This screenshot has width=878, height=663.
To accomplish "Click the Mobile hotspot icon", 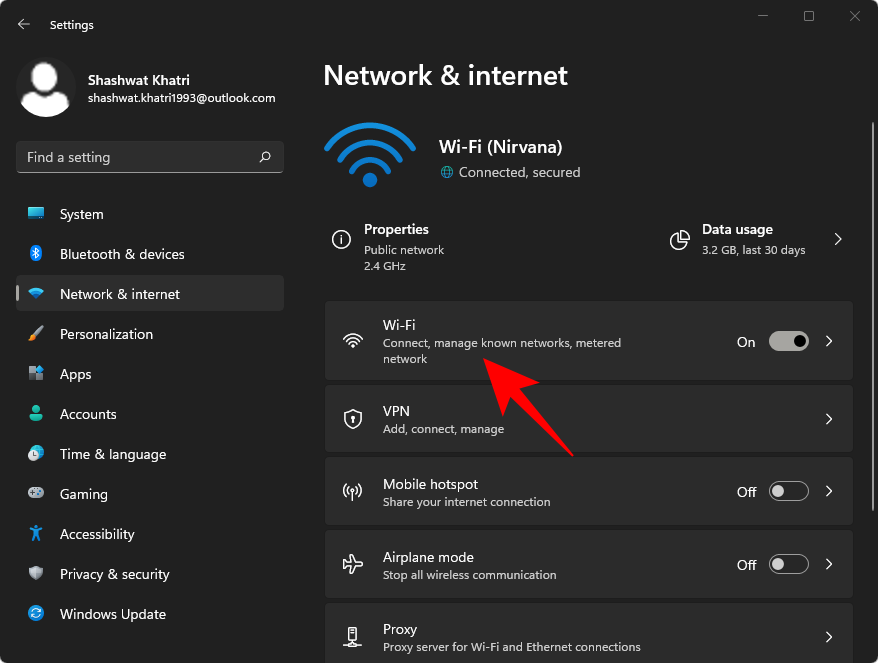I will tap(353, 491).
